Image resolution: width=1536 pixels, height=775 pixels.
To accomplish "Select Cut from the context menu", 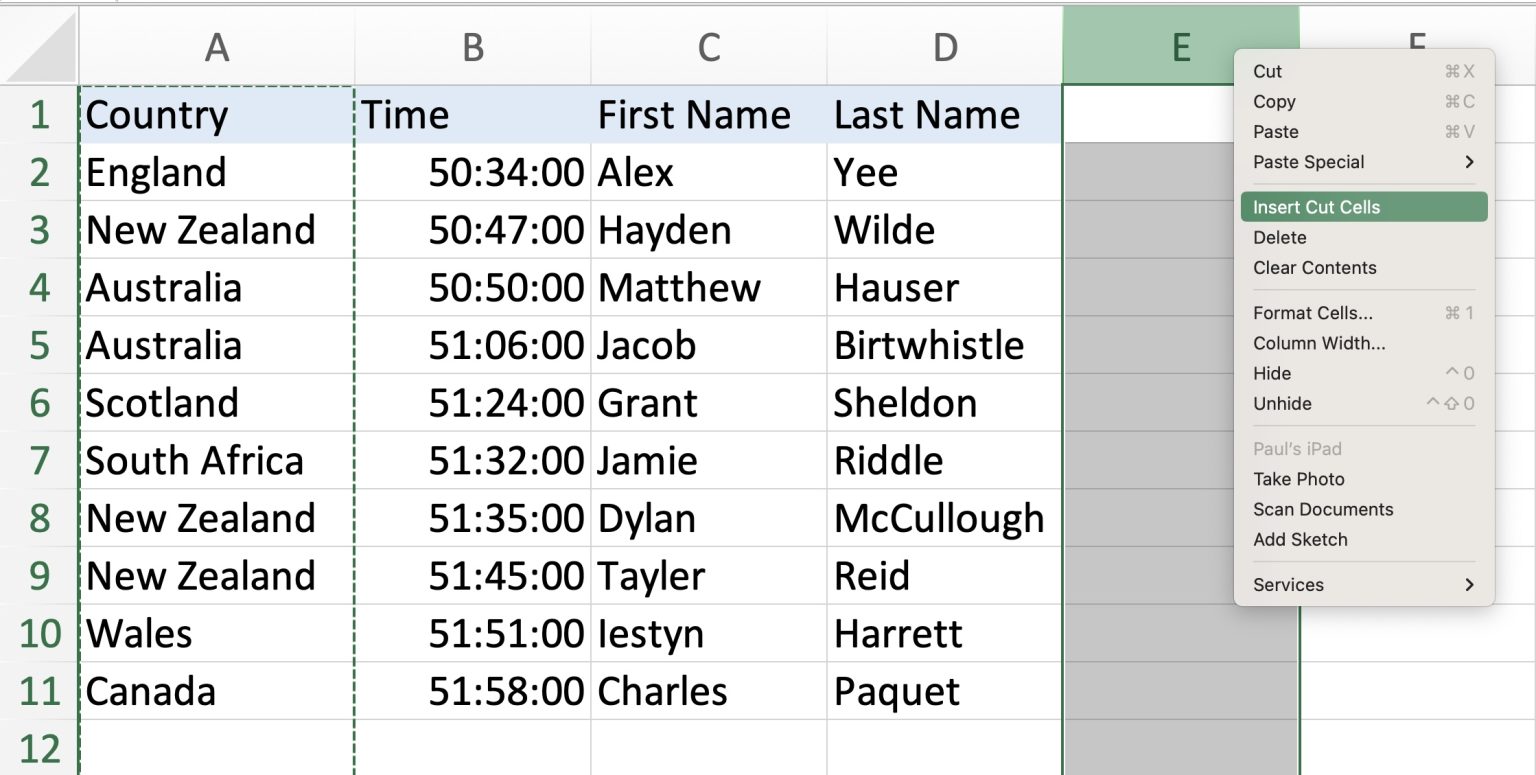I will pos(1265,71).
